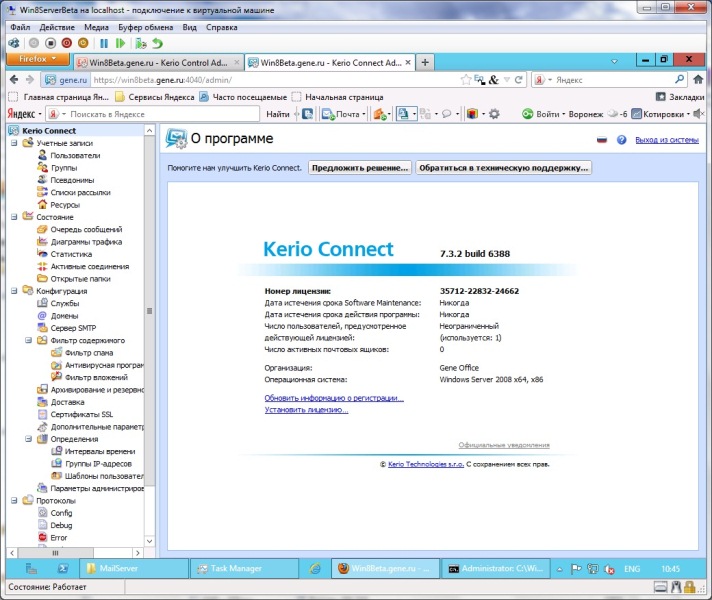Open Статистика in the sidebar
Viewport: 712px width, 600px height.
(71, 254)
